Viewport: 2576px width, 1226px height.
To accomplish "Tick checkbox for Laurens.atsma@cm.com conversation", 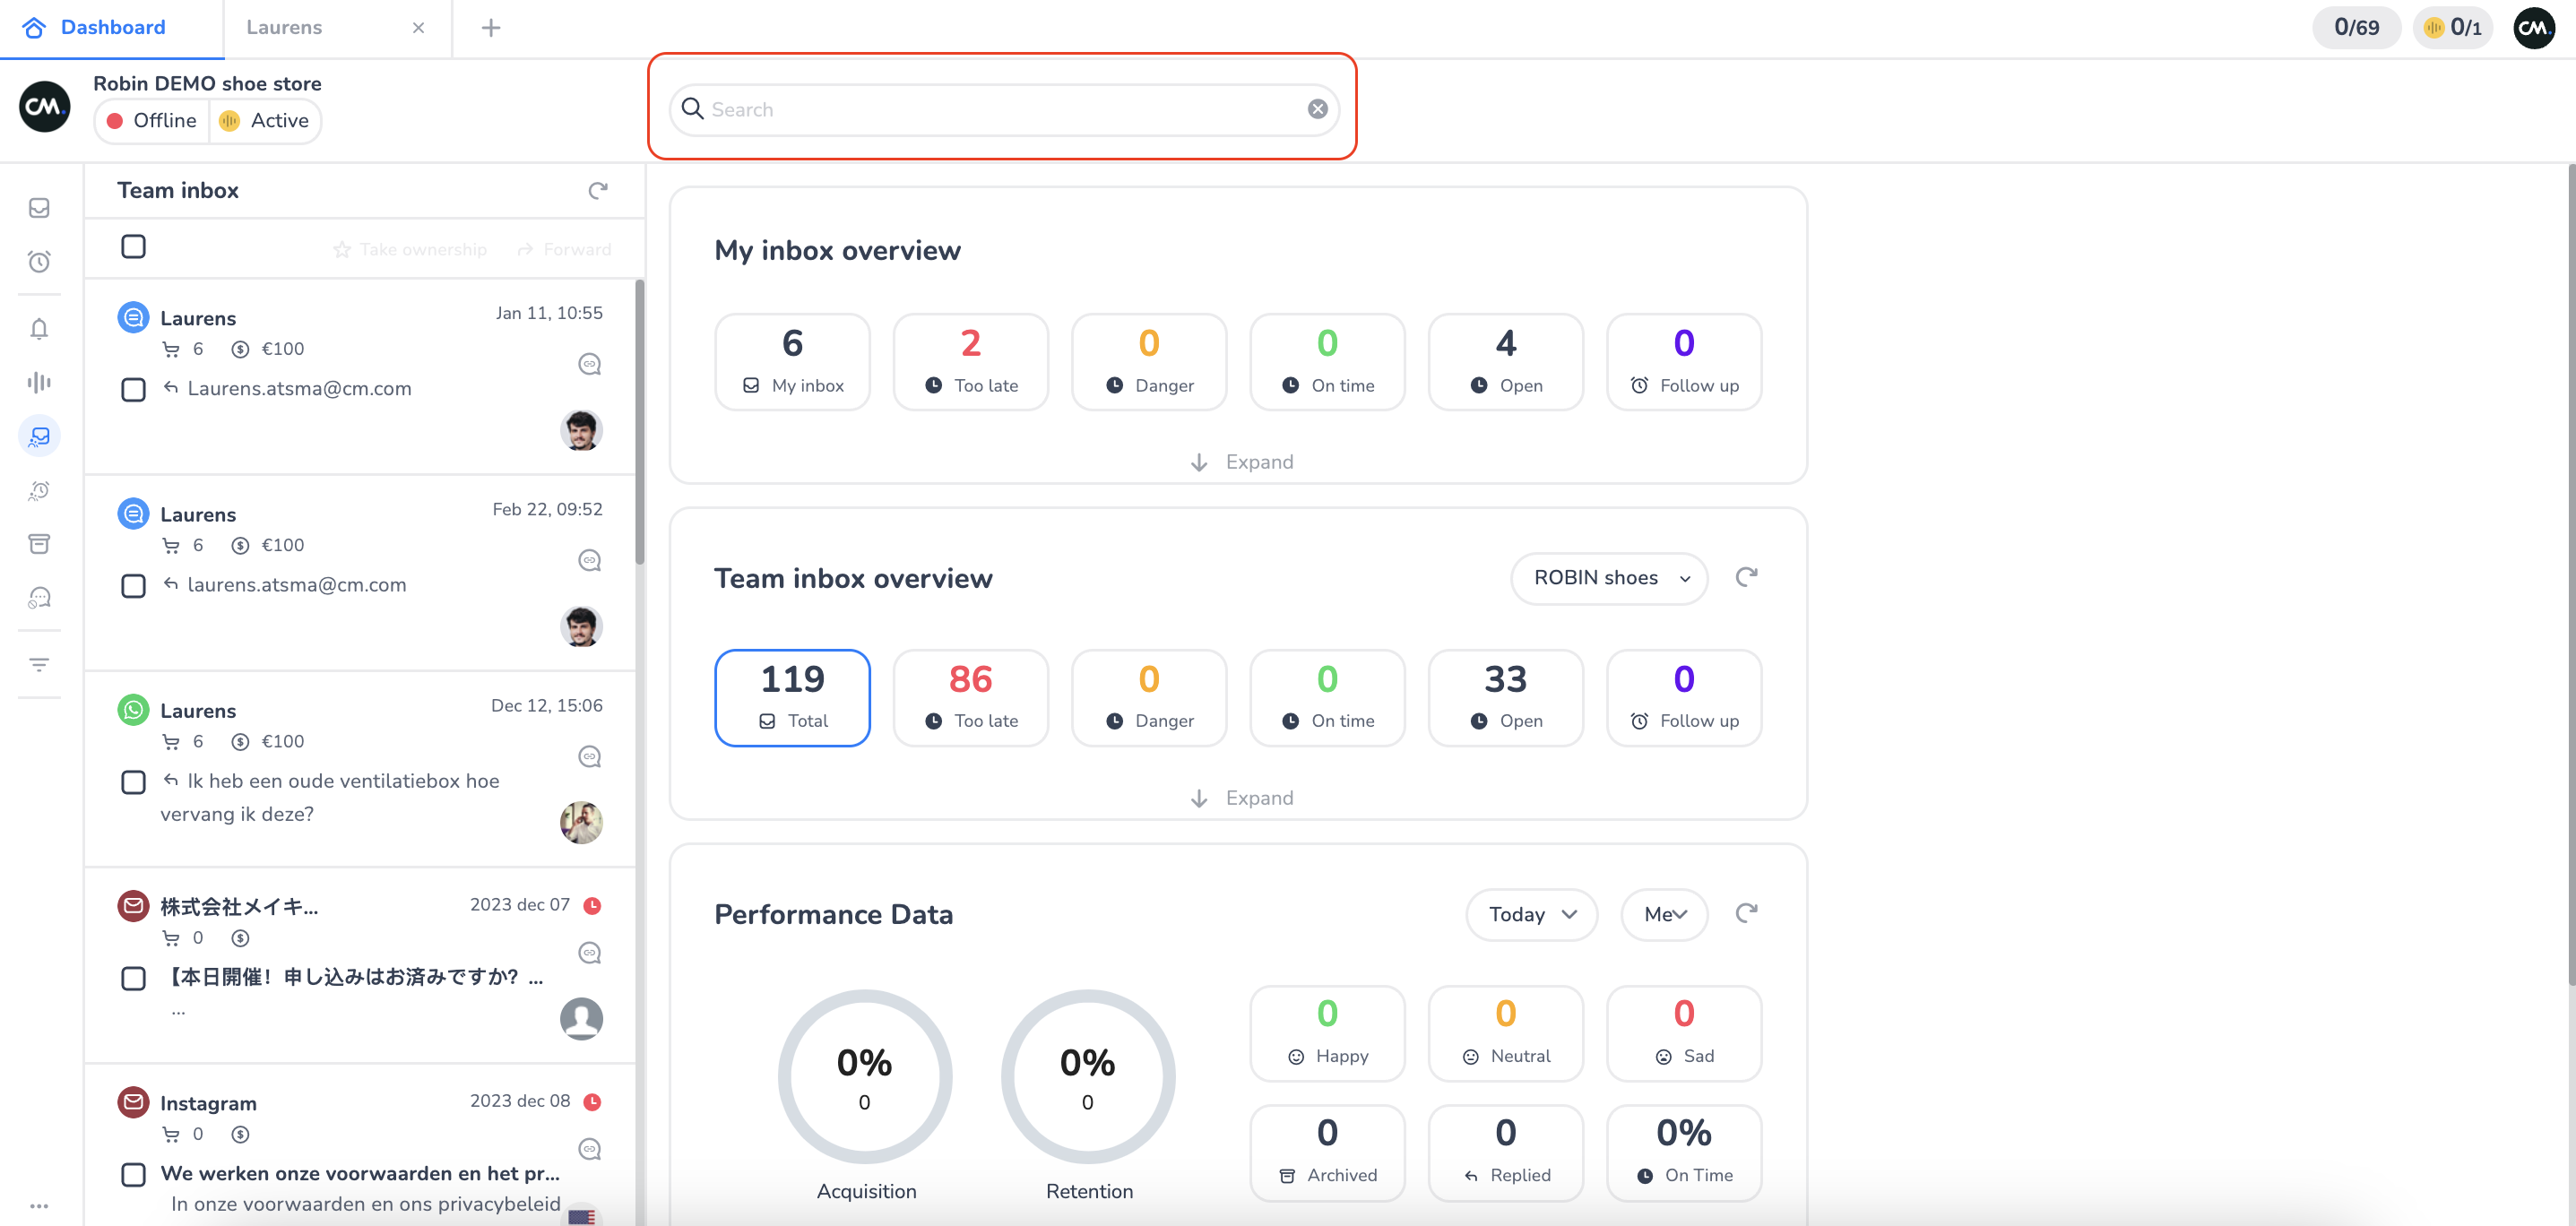I will coord(133,389).
